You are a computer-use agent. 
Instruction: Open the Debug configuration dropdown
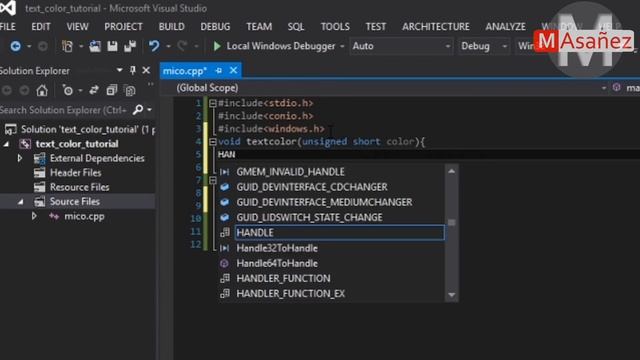[x=484, y=46]
